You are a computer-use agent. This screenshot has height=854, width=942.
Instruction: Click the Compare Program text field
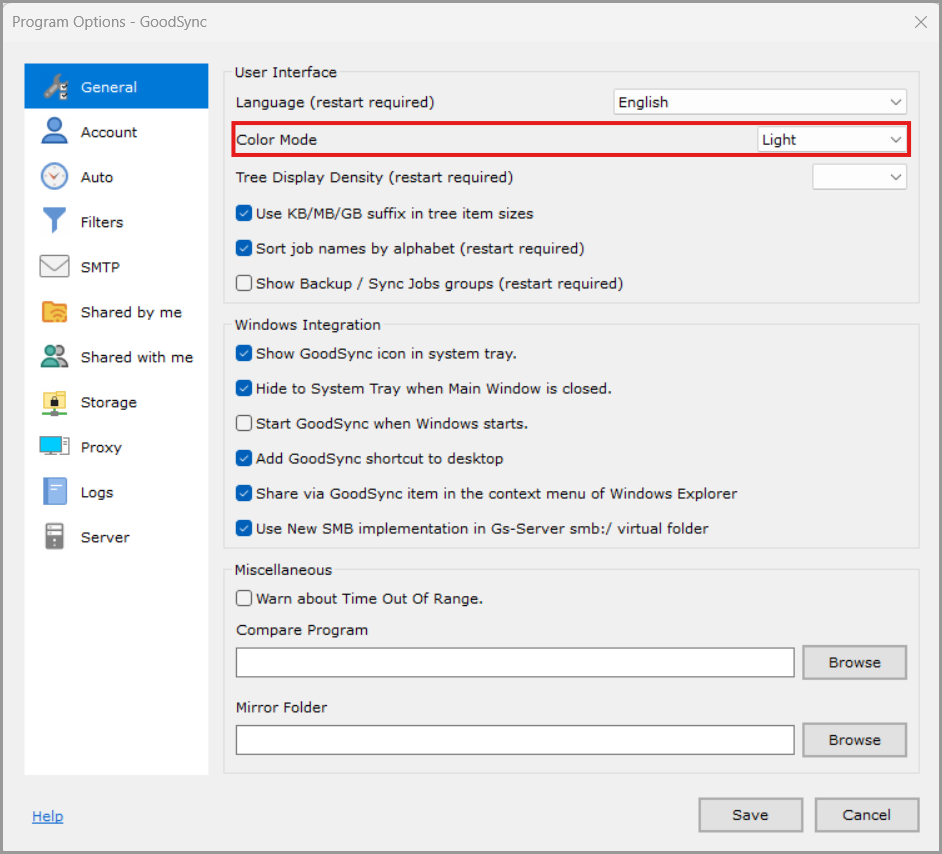point(515,662)
